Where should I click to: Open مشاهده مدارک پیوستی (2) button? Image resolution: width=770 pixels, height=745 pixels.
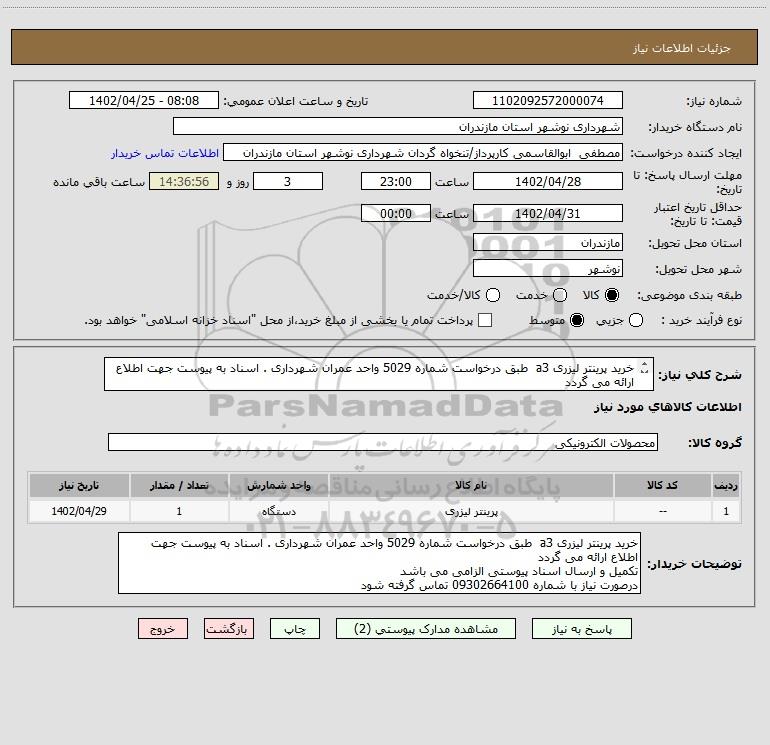pos(426,629)
